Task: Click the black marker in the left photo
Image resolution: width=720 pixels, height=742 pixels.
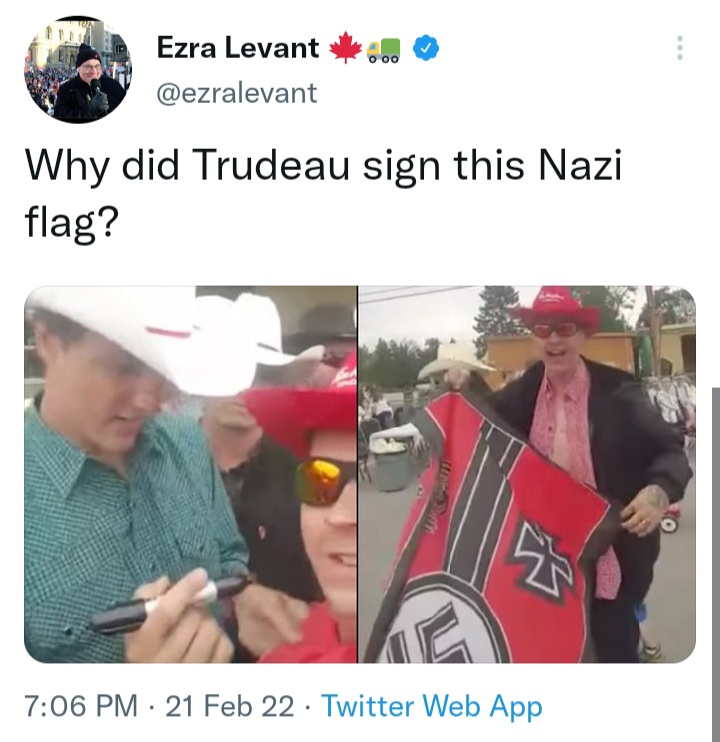Action: tap(170, 603)
